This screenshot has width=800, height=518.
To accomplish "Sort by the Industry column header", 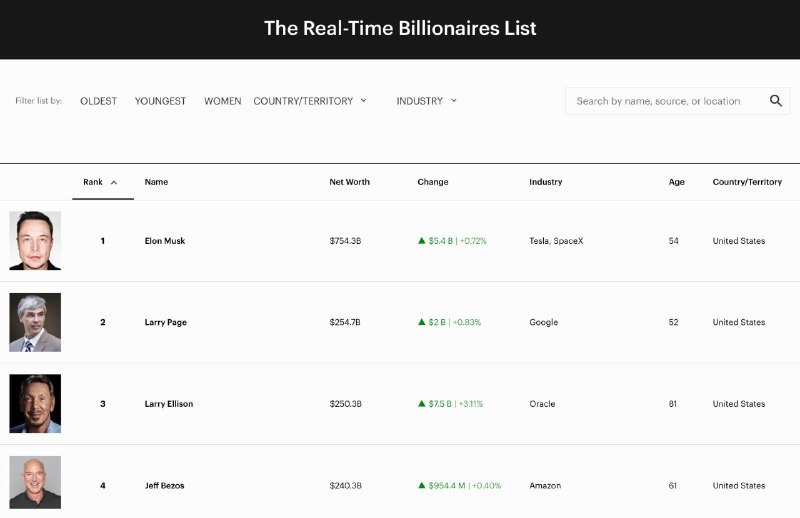I will click(546, 182).
